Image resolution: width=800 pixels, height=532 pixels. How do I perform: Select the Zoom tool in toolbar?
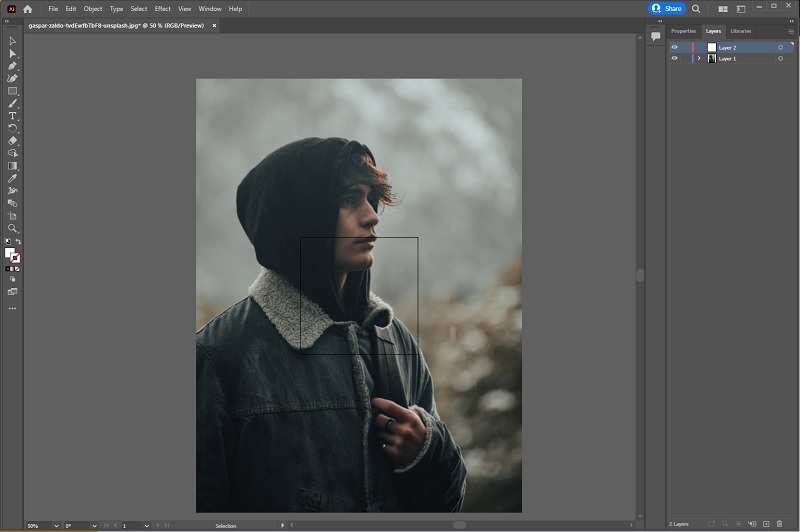[x=13, y=228]
